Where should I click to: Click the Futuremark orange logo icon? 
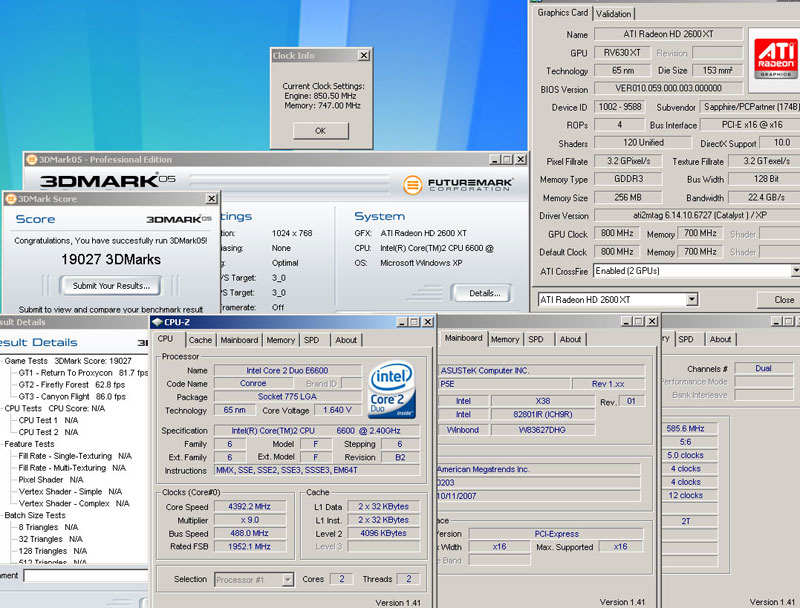[412, 185]
